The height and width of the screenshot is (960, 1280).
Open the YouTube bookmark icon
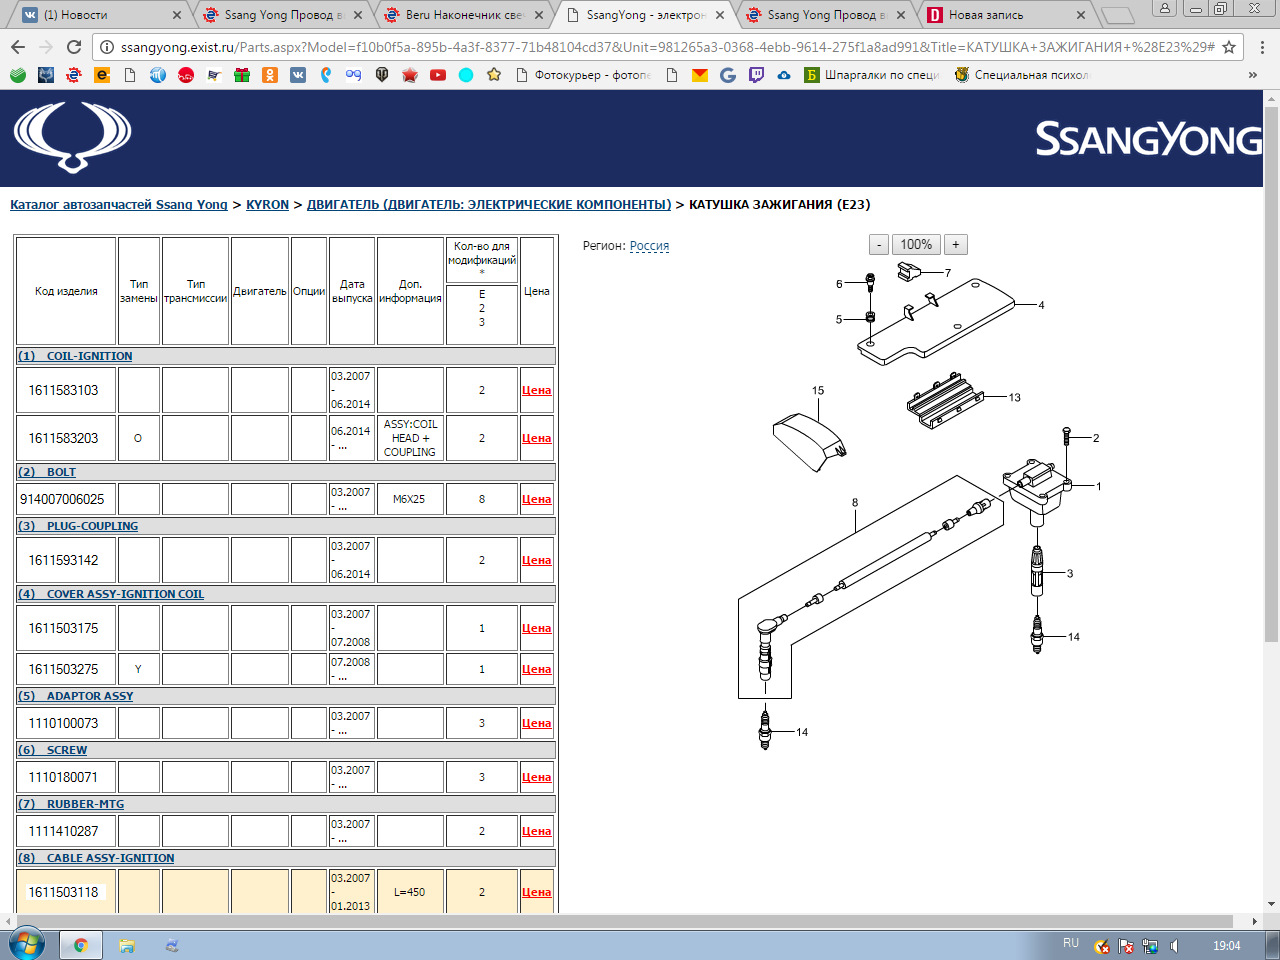click(438, 75)
